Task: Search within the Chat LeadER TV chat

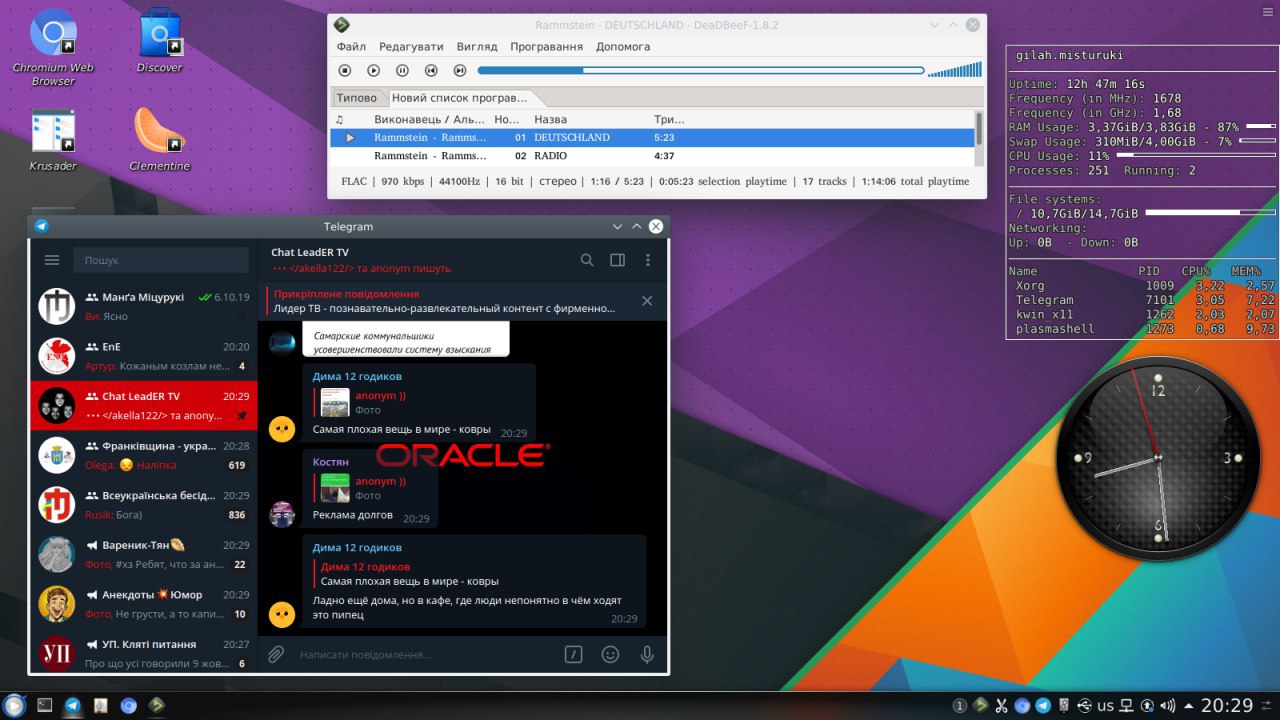Action: (587, 260)
